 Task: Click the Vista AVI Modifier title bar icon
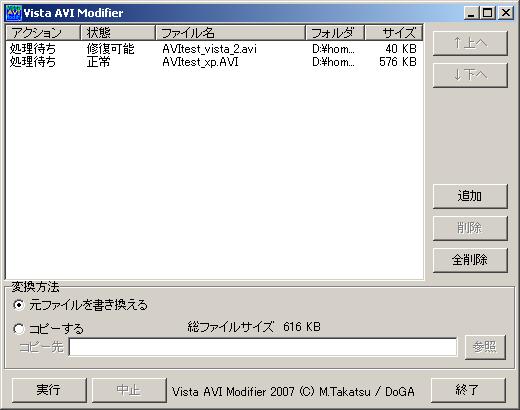[x=14, y=13]
